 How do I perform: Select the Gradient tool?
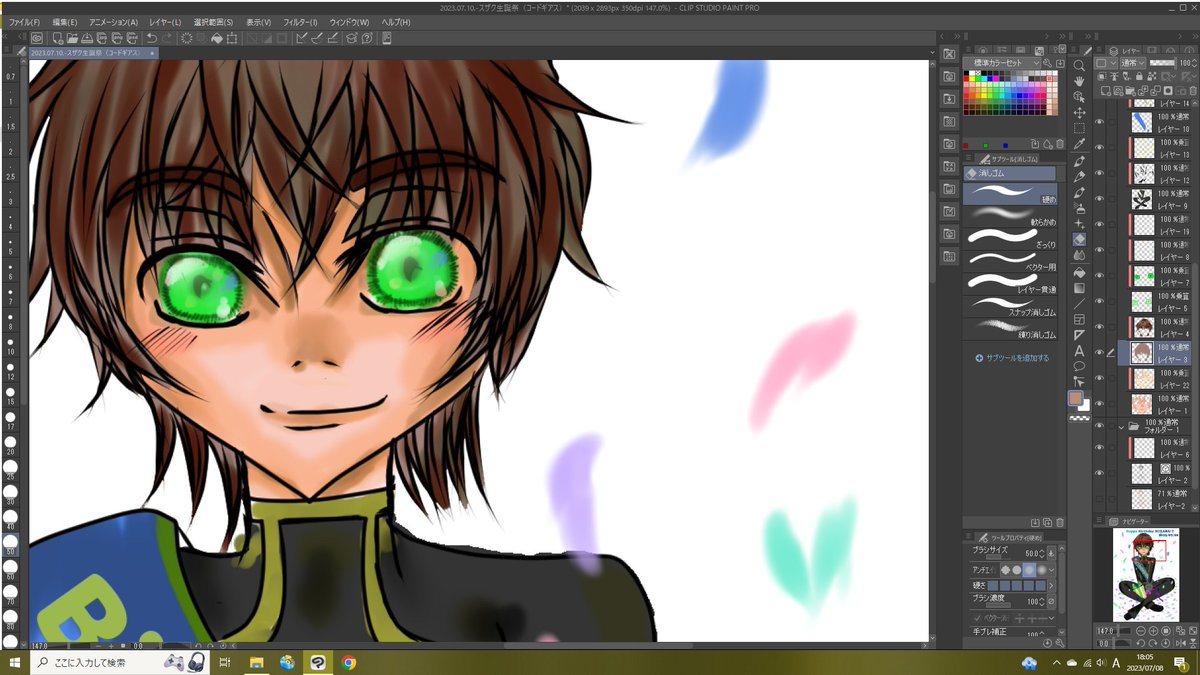click(1079, 287)
